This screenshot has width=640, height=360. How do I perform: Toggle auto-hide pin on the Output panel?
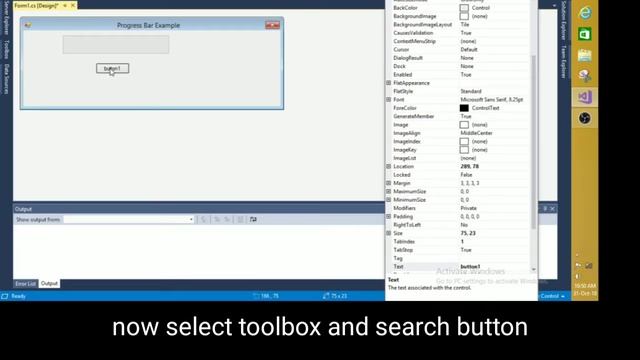[545, 209]
